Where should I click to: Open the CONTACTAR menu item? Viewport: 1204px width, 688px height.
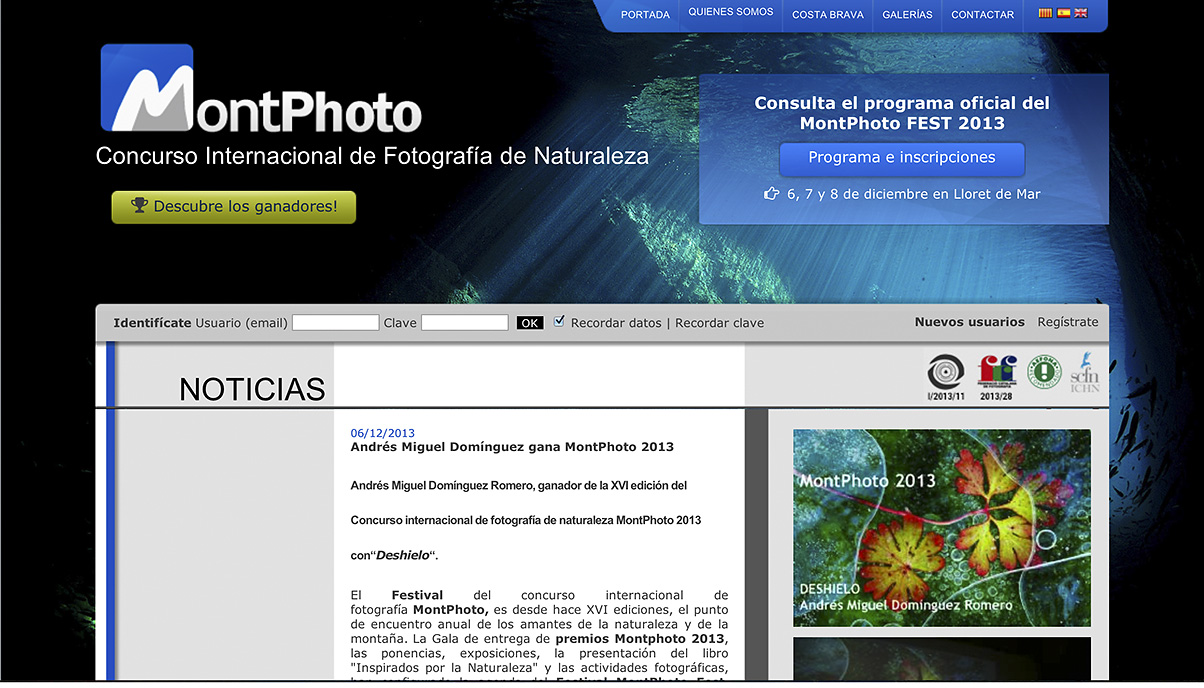pos(983,15)
